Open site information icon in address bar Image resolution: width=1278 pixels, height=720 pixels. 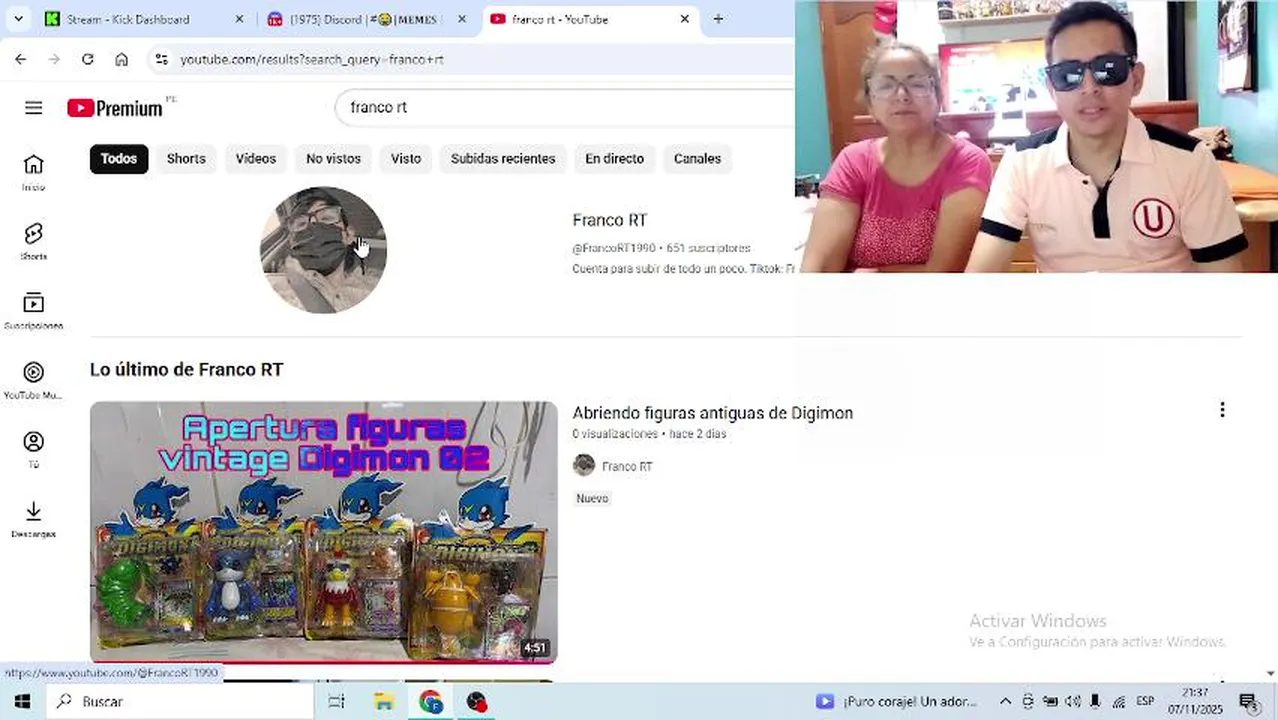click(161, 59)
